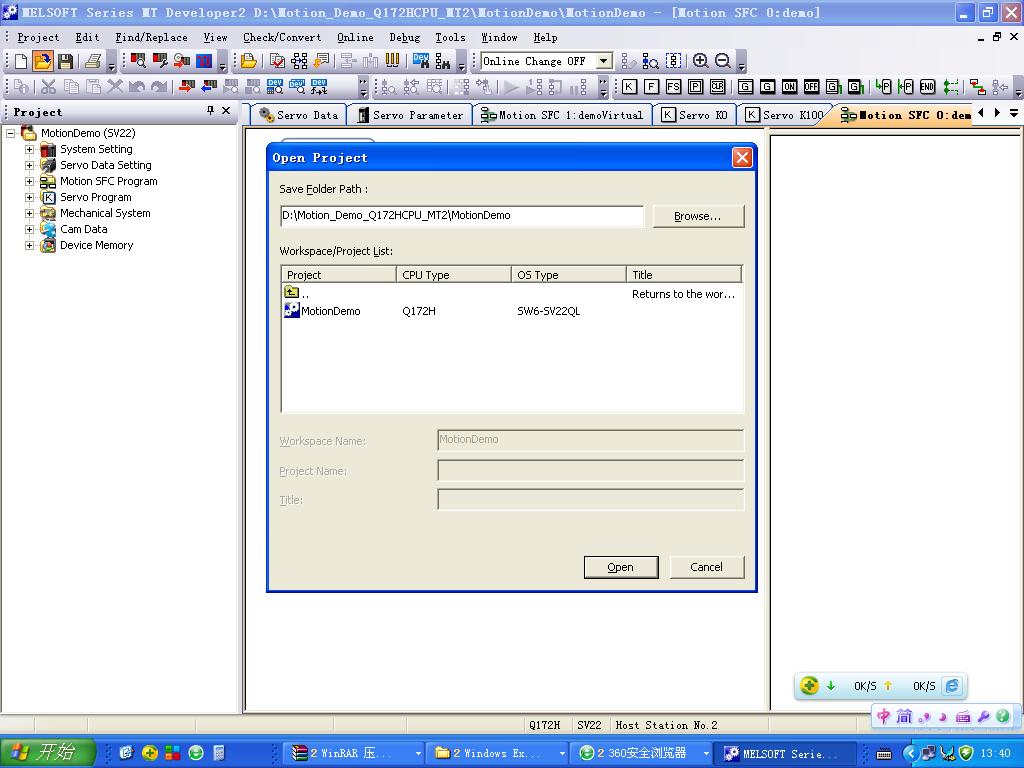This screenshot has height=768, width=1024.
Task: Click the Save Folder Path text field
Action: [x=462, y=216]
